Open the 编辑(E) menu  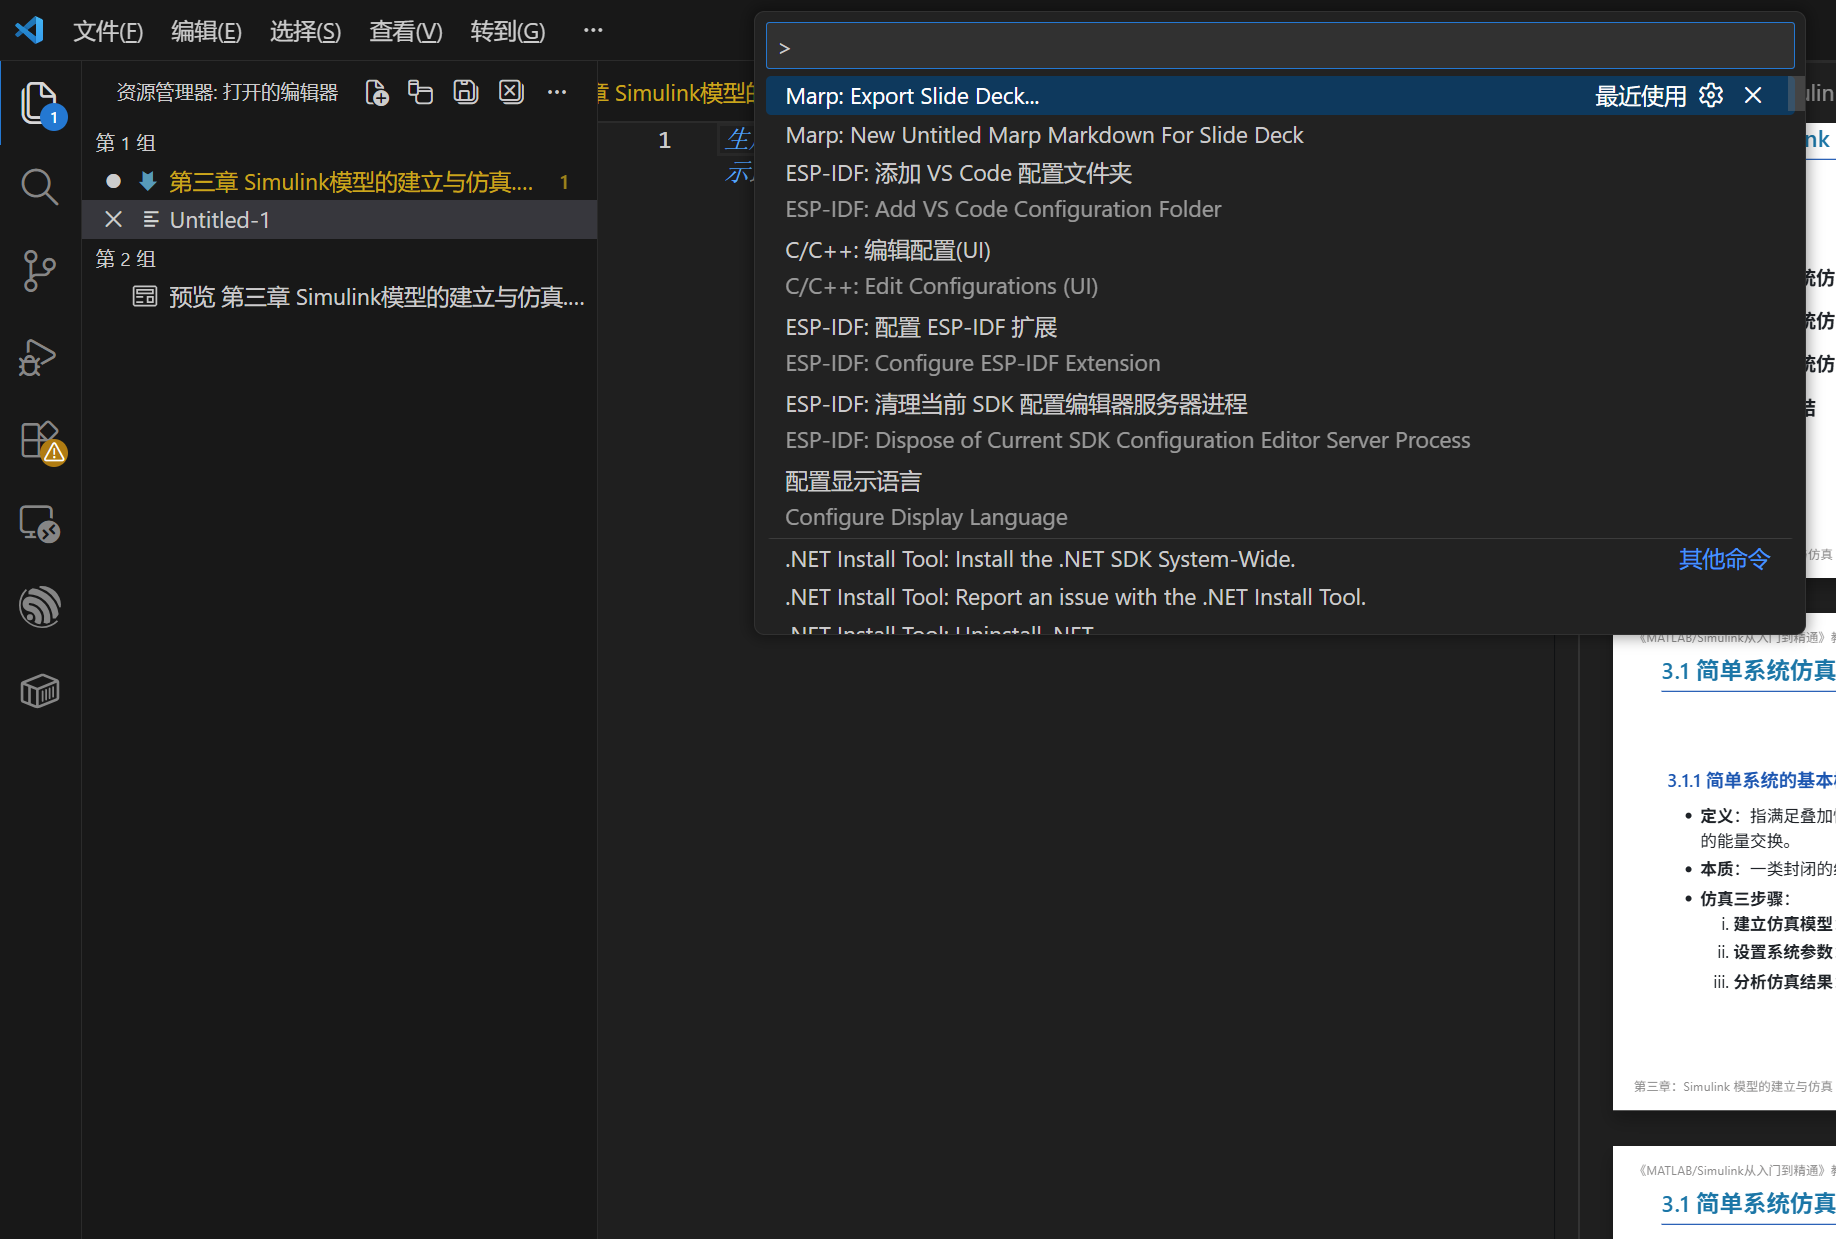(206, 31)
